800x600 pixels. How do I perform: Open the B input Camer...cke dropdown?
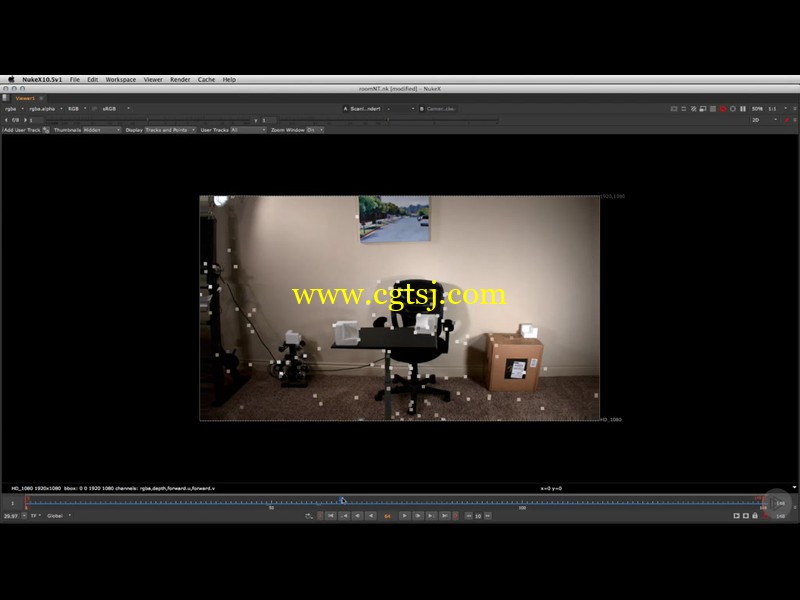coord(441,109)
